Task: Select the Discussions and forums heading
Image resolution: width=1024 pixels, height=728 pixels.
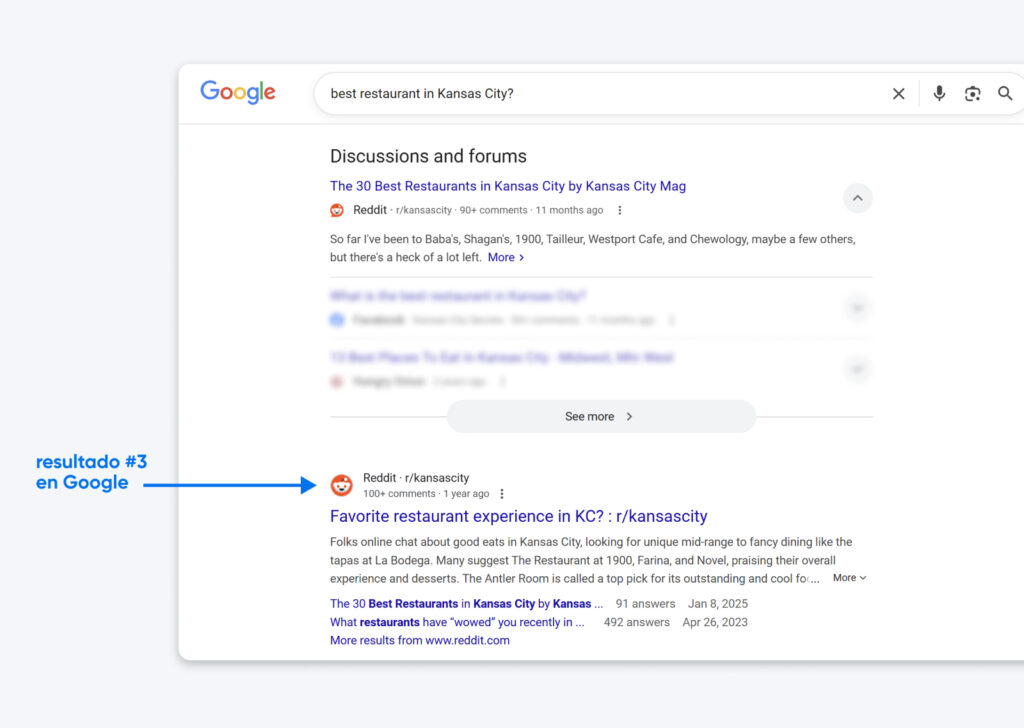Action: click(x=428, y=156)
